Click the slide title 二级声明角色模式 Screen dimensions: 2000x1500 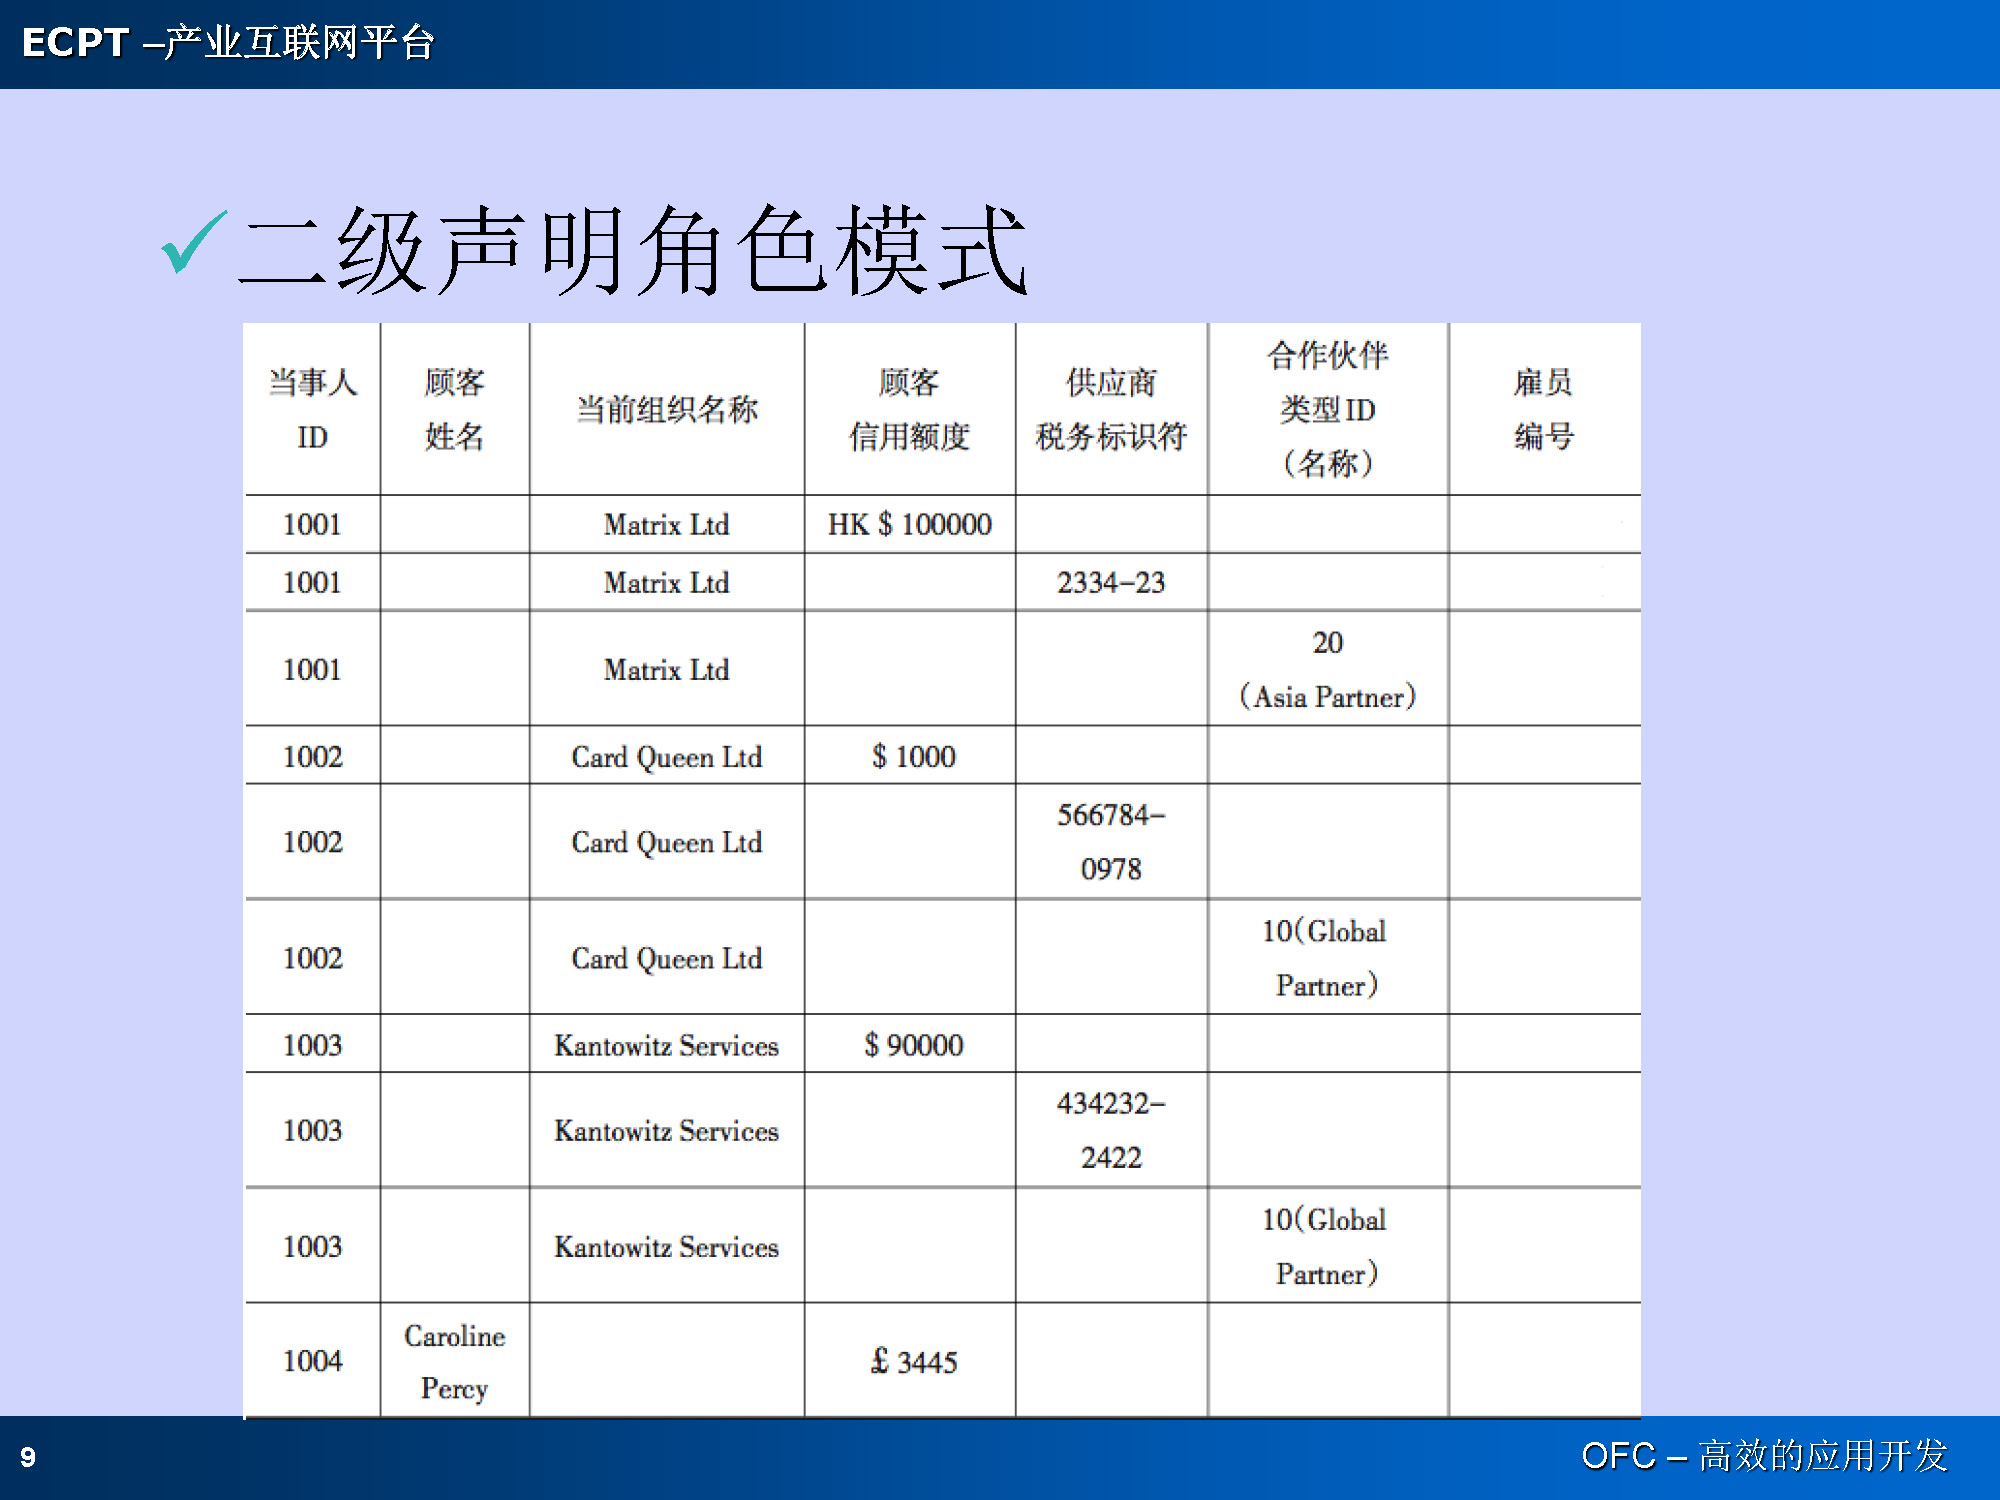click(x=632, y=251)
